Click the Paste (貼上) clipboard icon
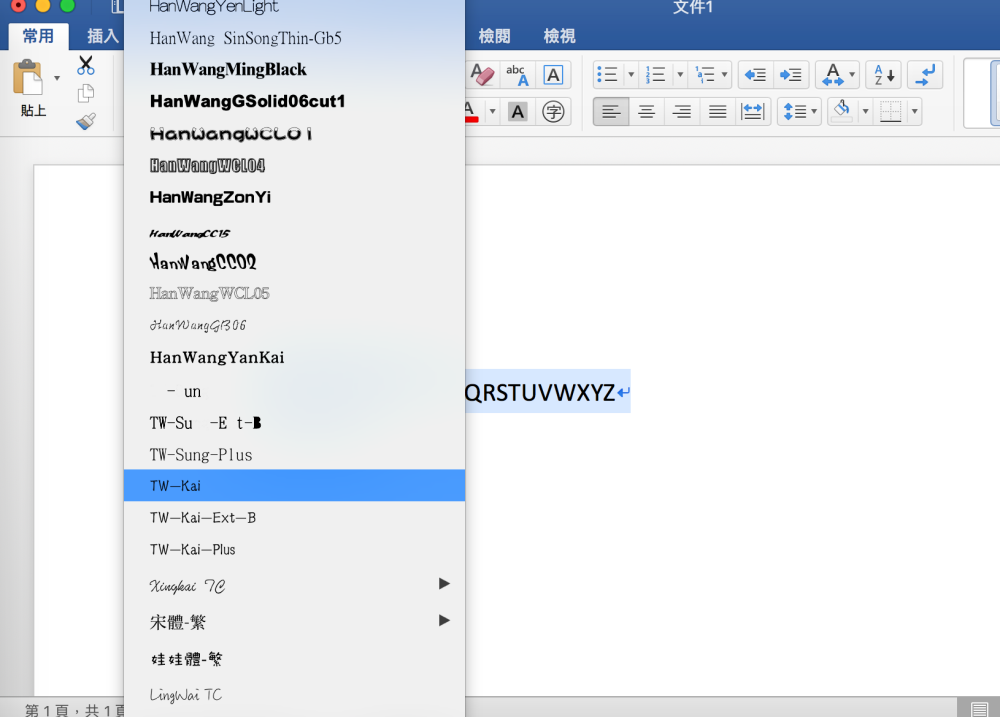The height and width of the screenshot is (717, 1000). (27, 78)
